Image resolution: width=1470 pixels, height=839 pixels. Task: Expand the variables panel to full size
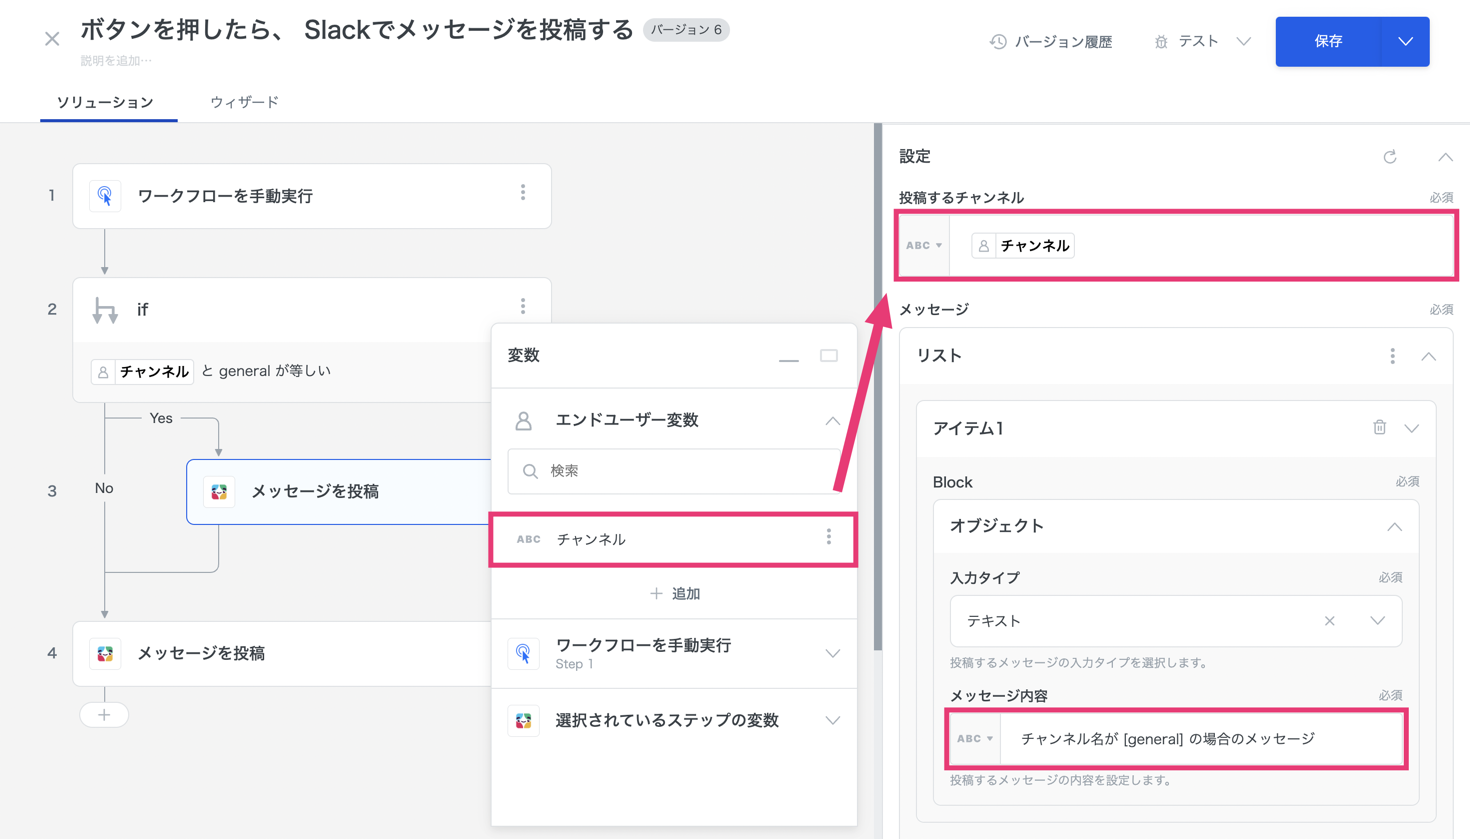[829, 356]
